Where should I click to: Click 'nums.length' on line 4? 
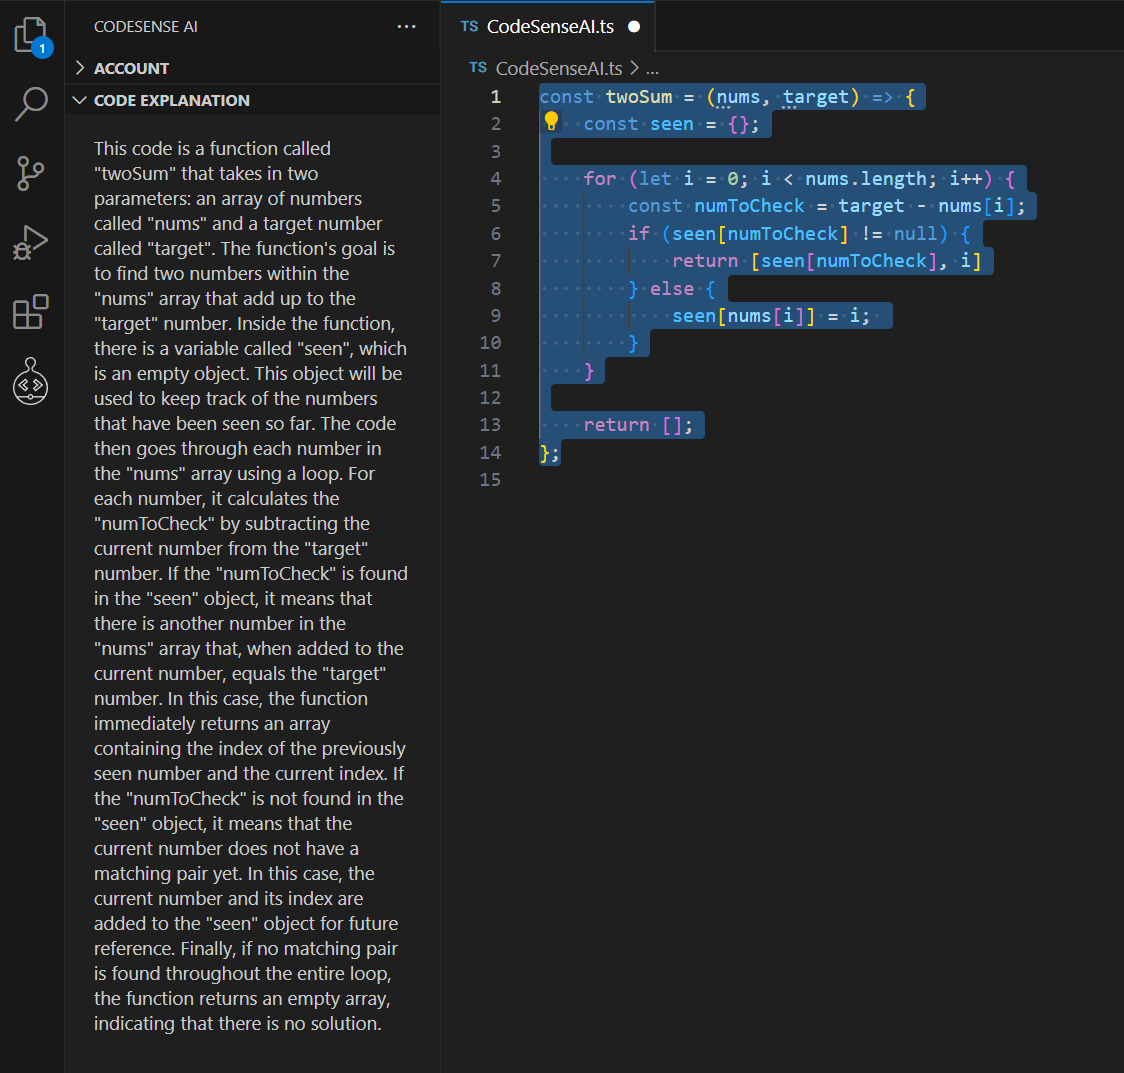(x=865, y=178)
